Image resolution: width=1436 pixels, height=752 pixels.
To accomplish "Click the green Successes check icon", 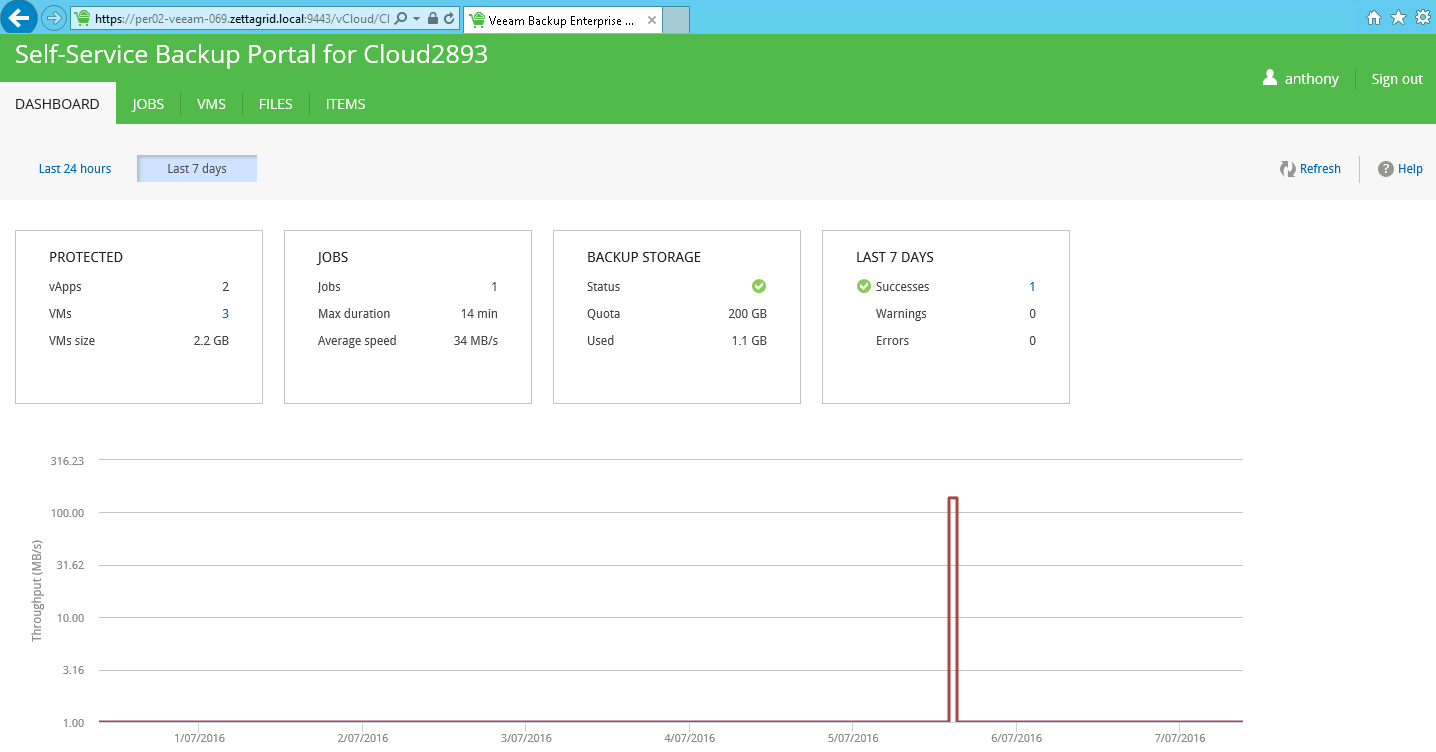I will [864, 286].
